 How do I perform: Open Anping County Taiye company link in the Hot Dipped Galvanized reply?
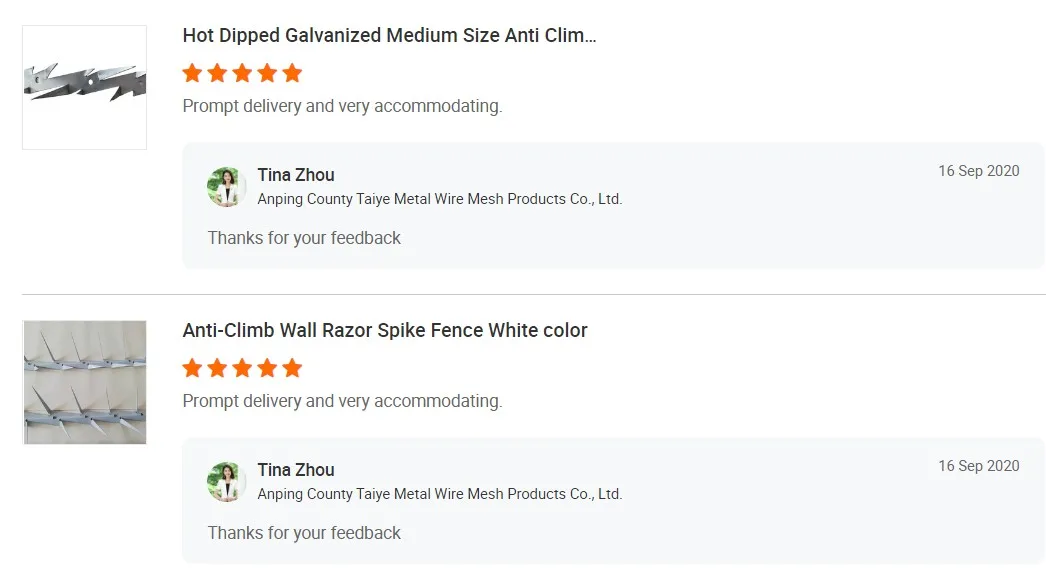pyautogui.click(x=439, y=199)
